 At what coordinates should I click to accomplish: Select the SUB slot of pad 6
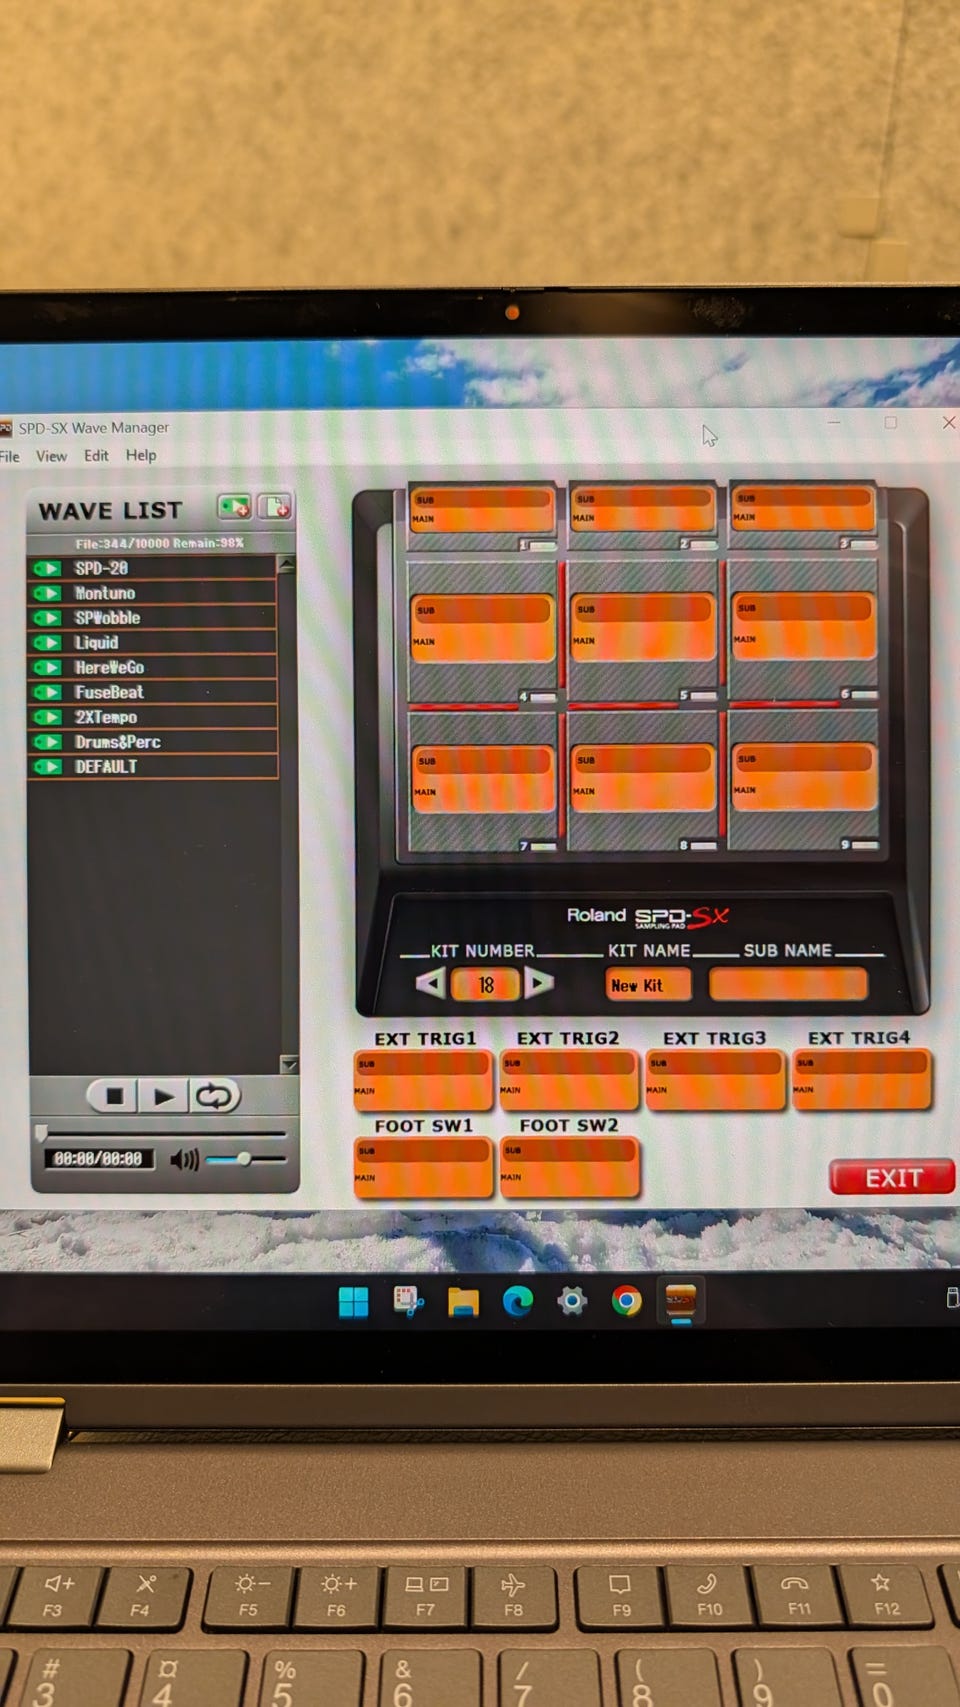click(802, 608)
